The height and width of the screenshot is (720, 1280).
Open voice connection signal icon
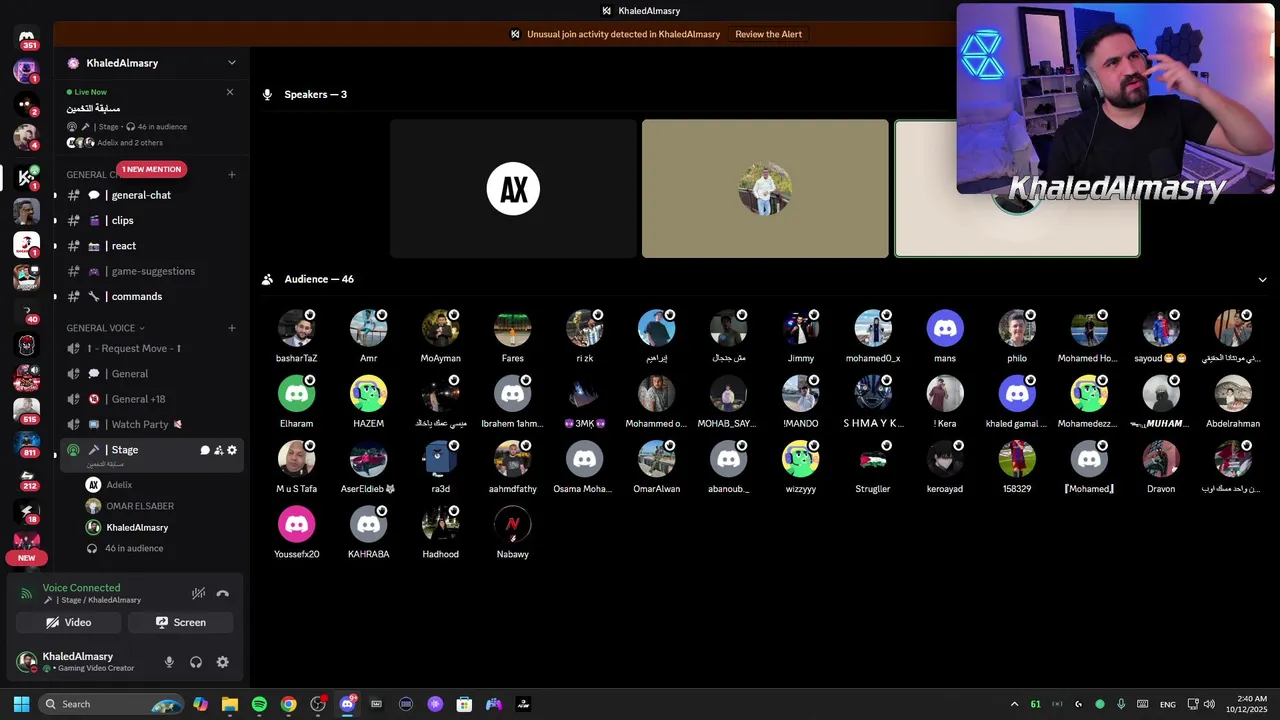click(26, 593)
